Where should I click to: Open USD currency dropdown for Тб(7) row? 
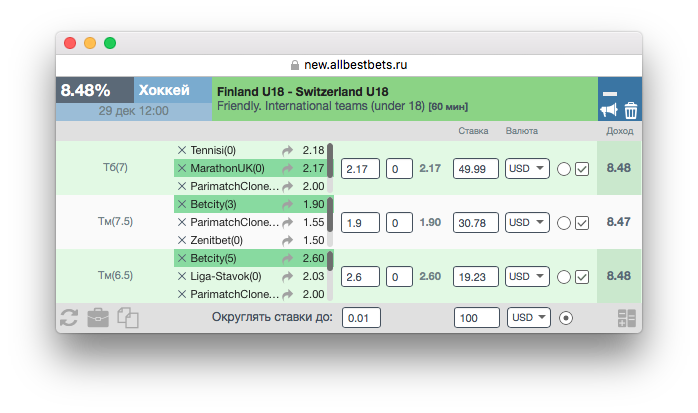pos(527,169)
